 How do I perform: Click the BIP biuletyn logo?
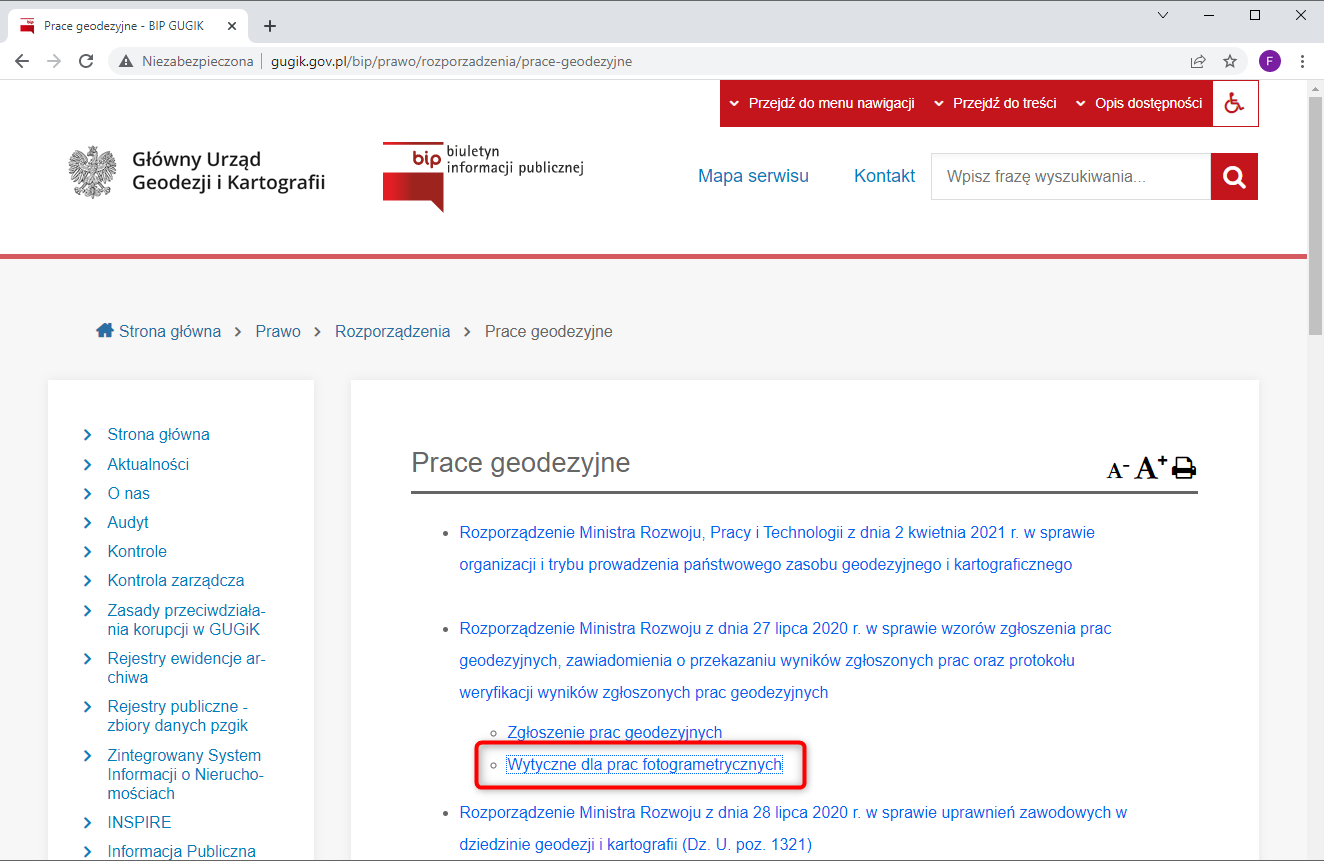(x=483, y=174)
